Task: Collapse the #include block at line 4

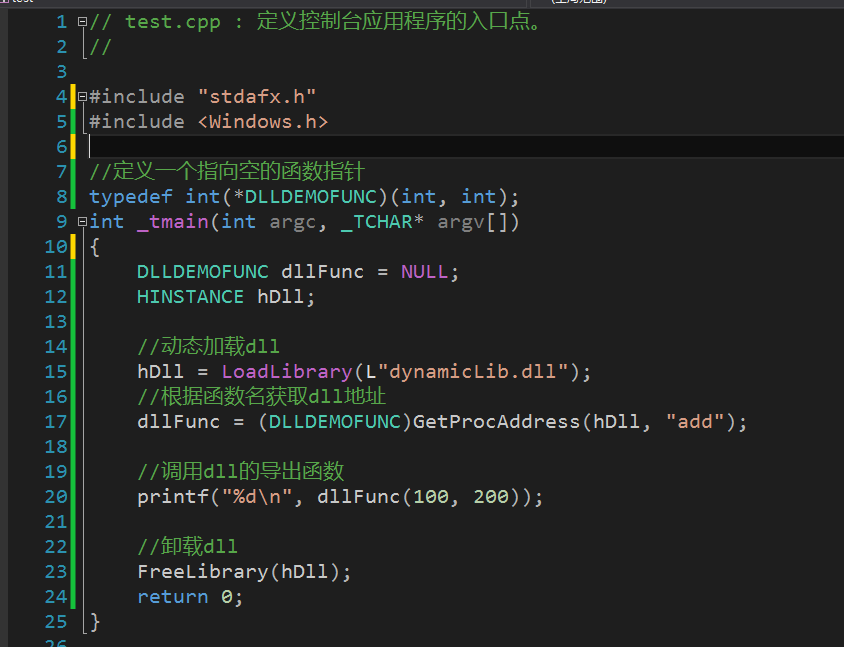Action: 82,97
